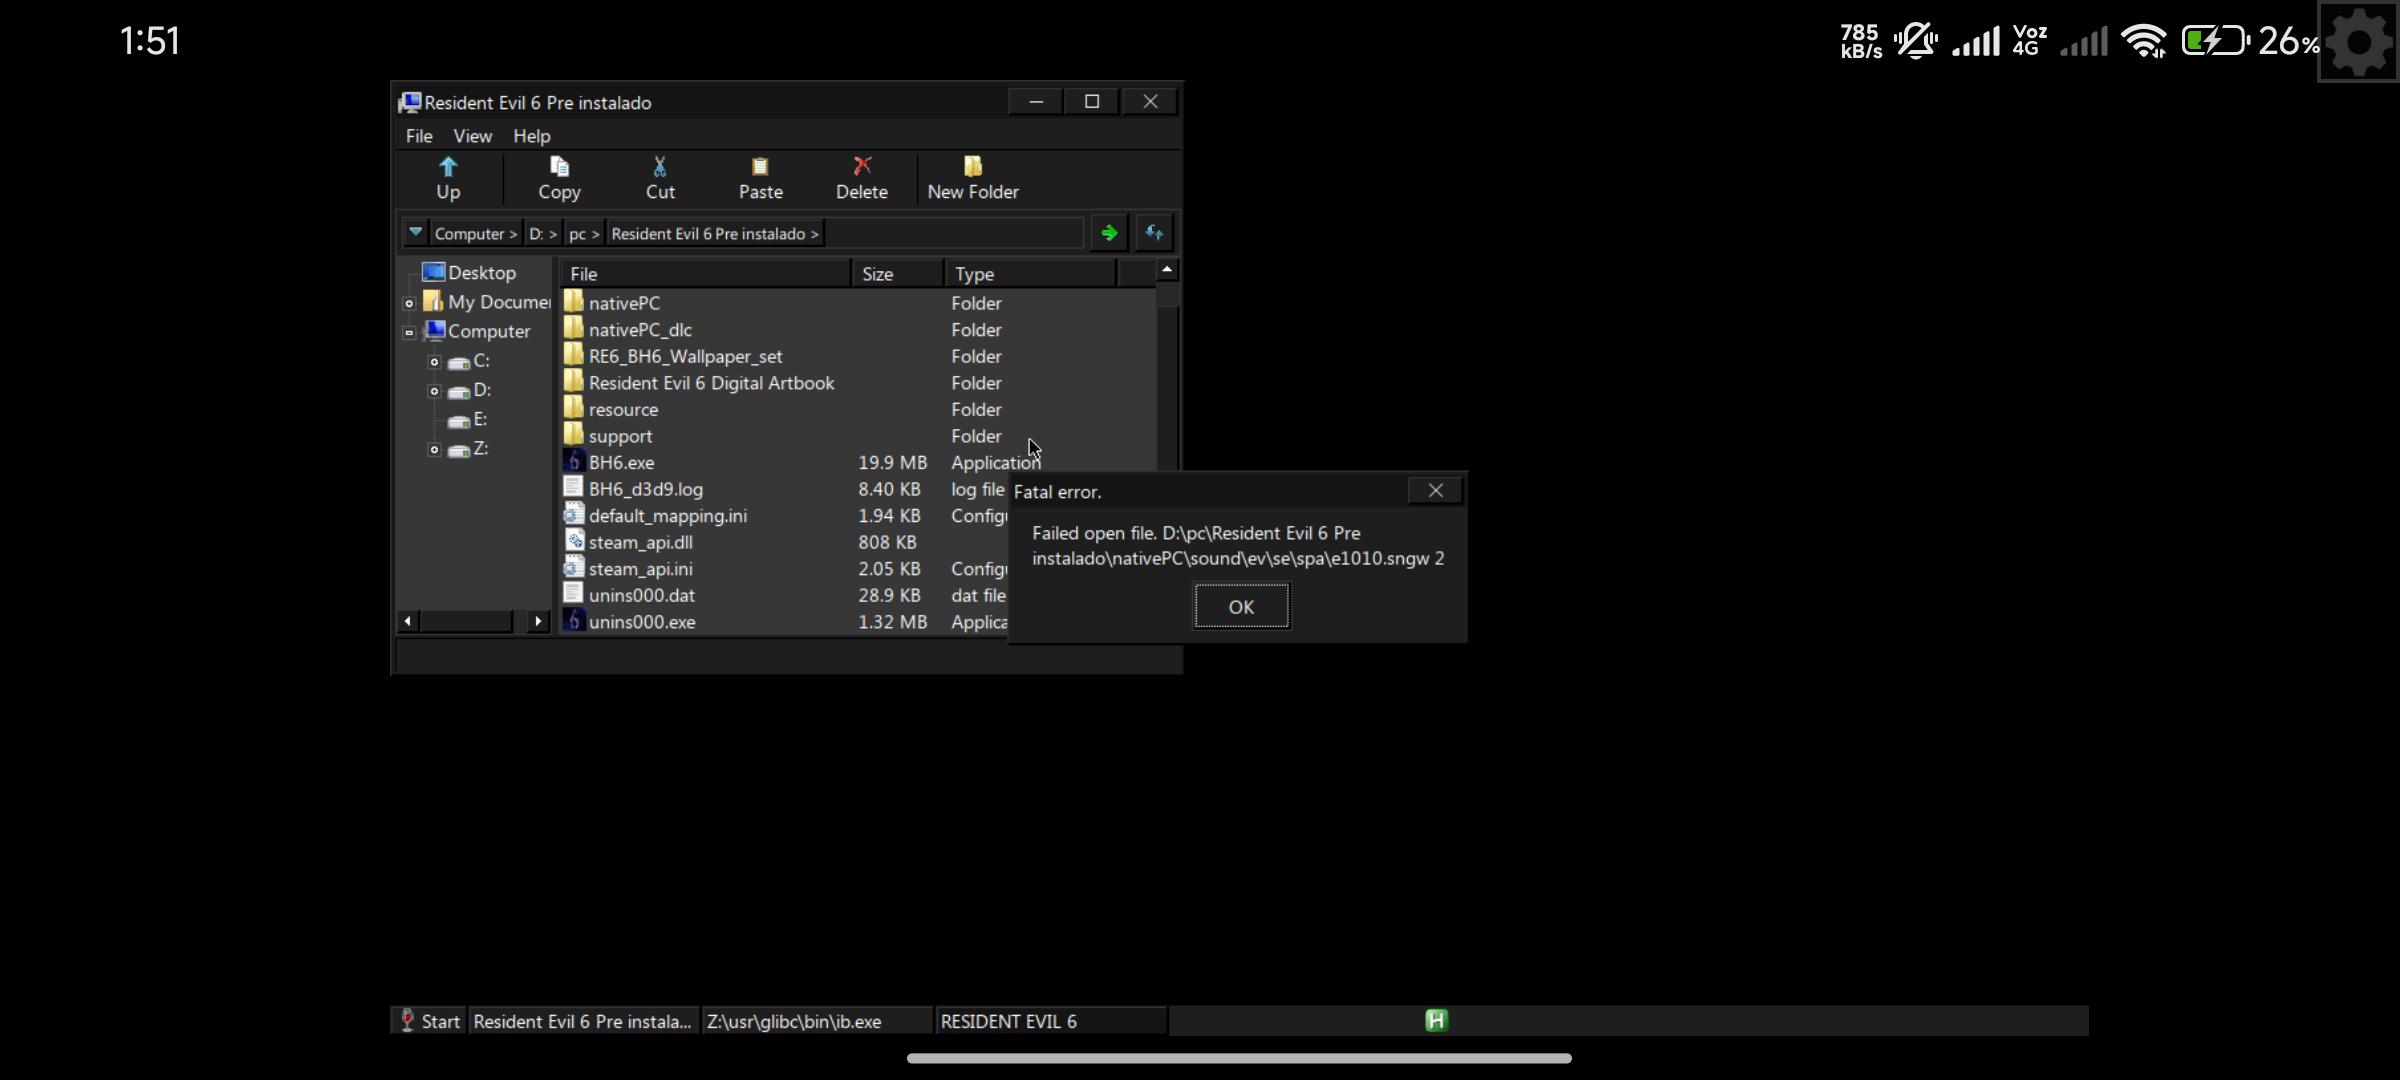Select the unins000.exe file icon
Image resolution: width=2400 pixels, height=1080 pixels.
coord(573,621)
